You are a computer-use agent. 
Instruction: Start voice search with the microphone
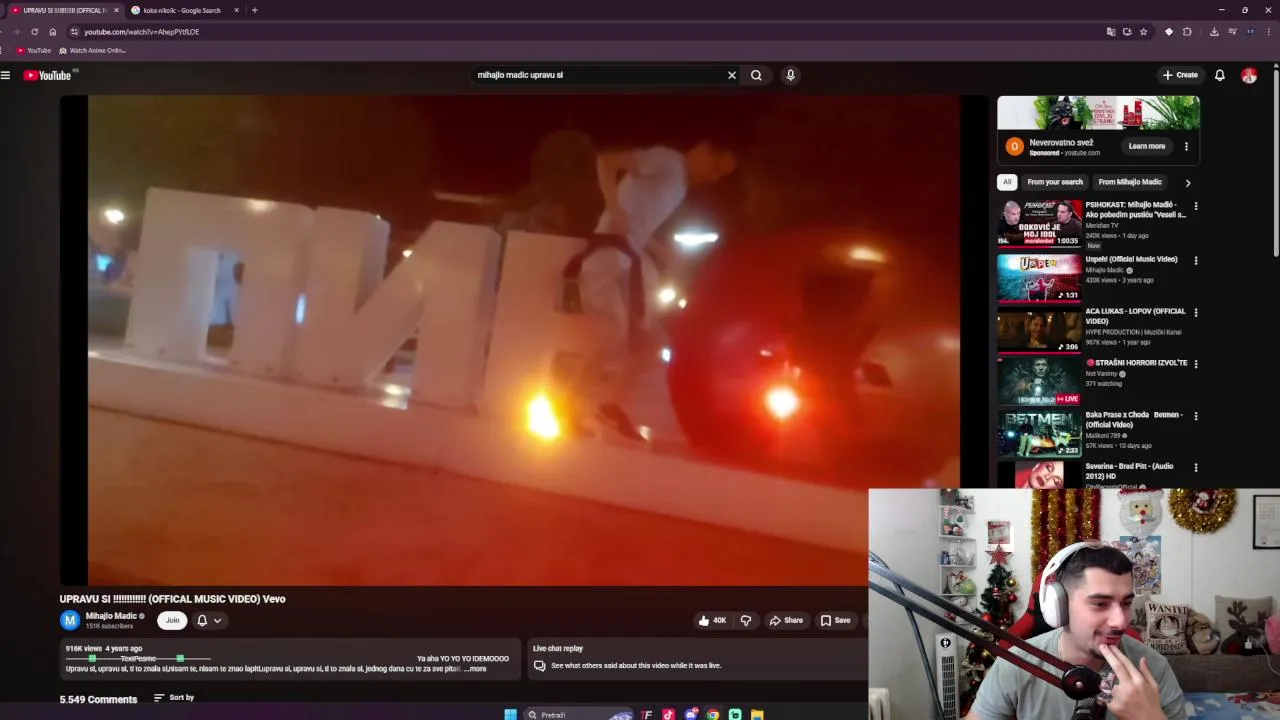(x=790, y=75)
